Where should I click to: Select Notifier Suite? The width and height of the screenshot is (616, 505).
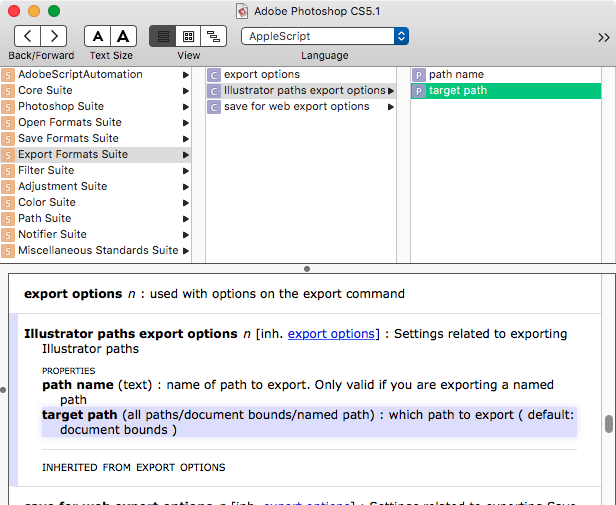click(95, 234)
